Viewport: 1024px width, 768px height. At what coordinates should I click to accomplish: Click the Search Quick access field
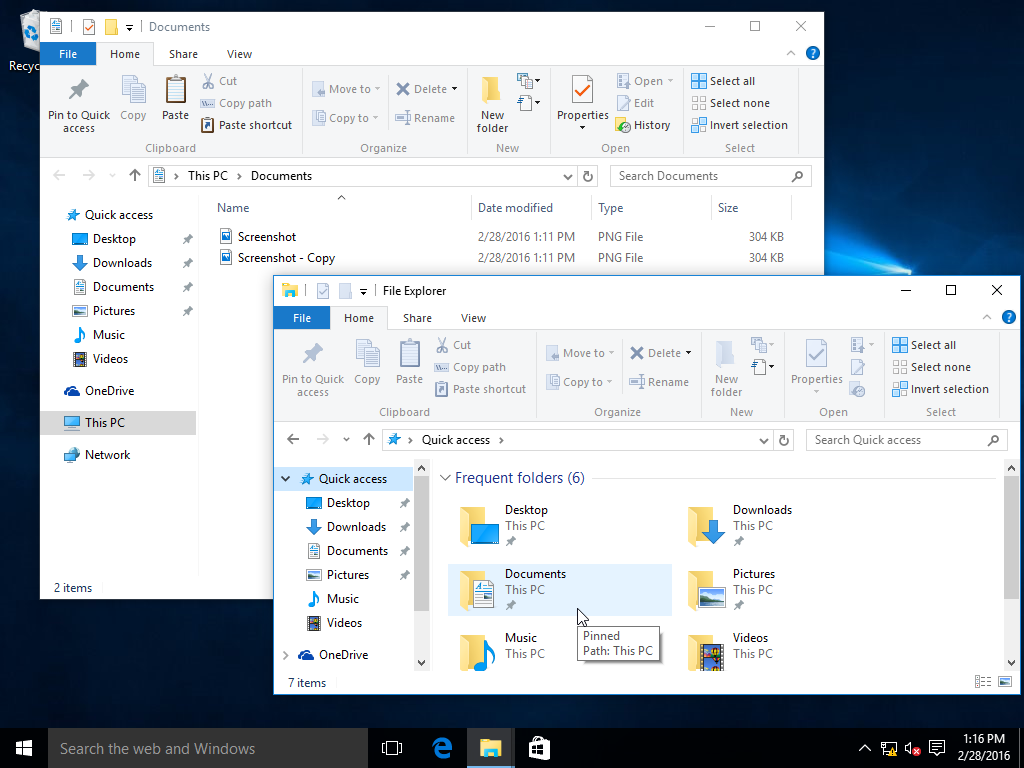[x=906, y=440]
